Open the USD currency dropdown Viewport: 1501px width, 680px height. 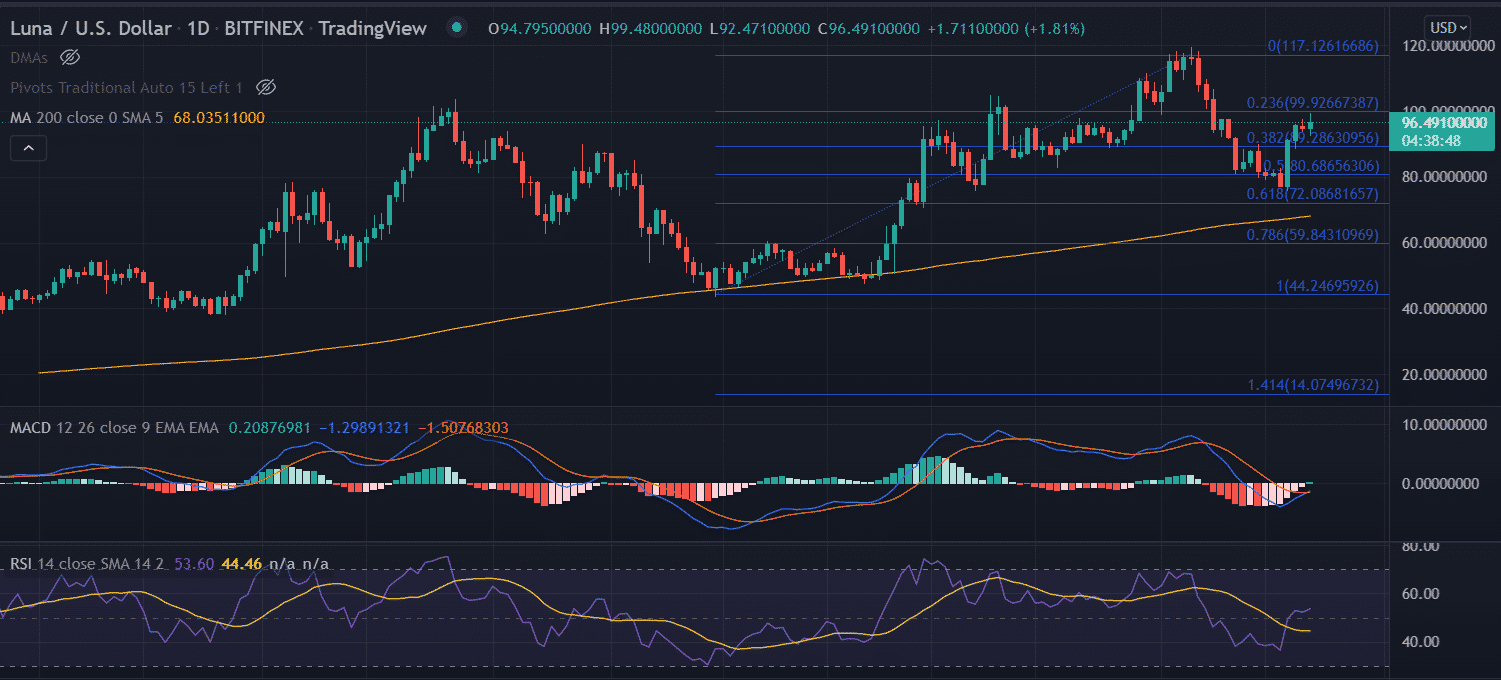pyautogui.click(x=1448, y=28)
